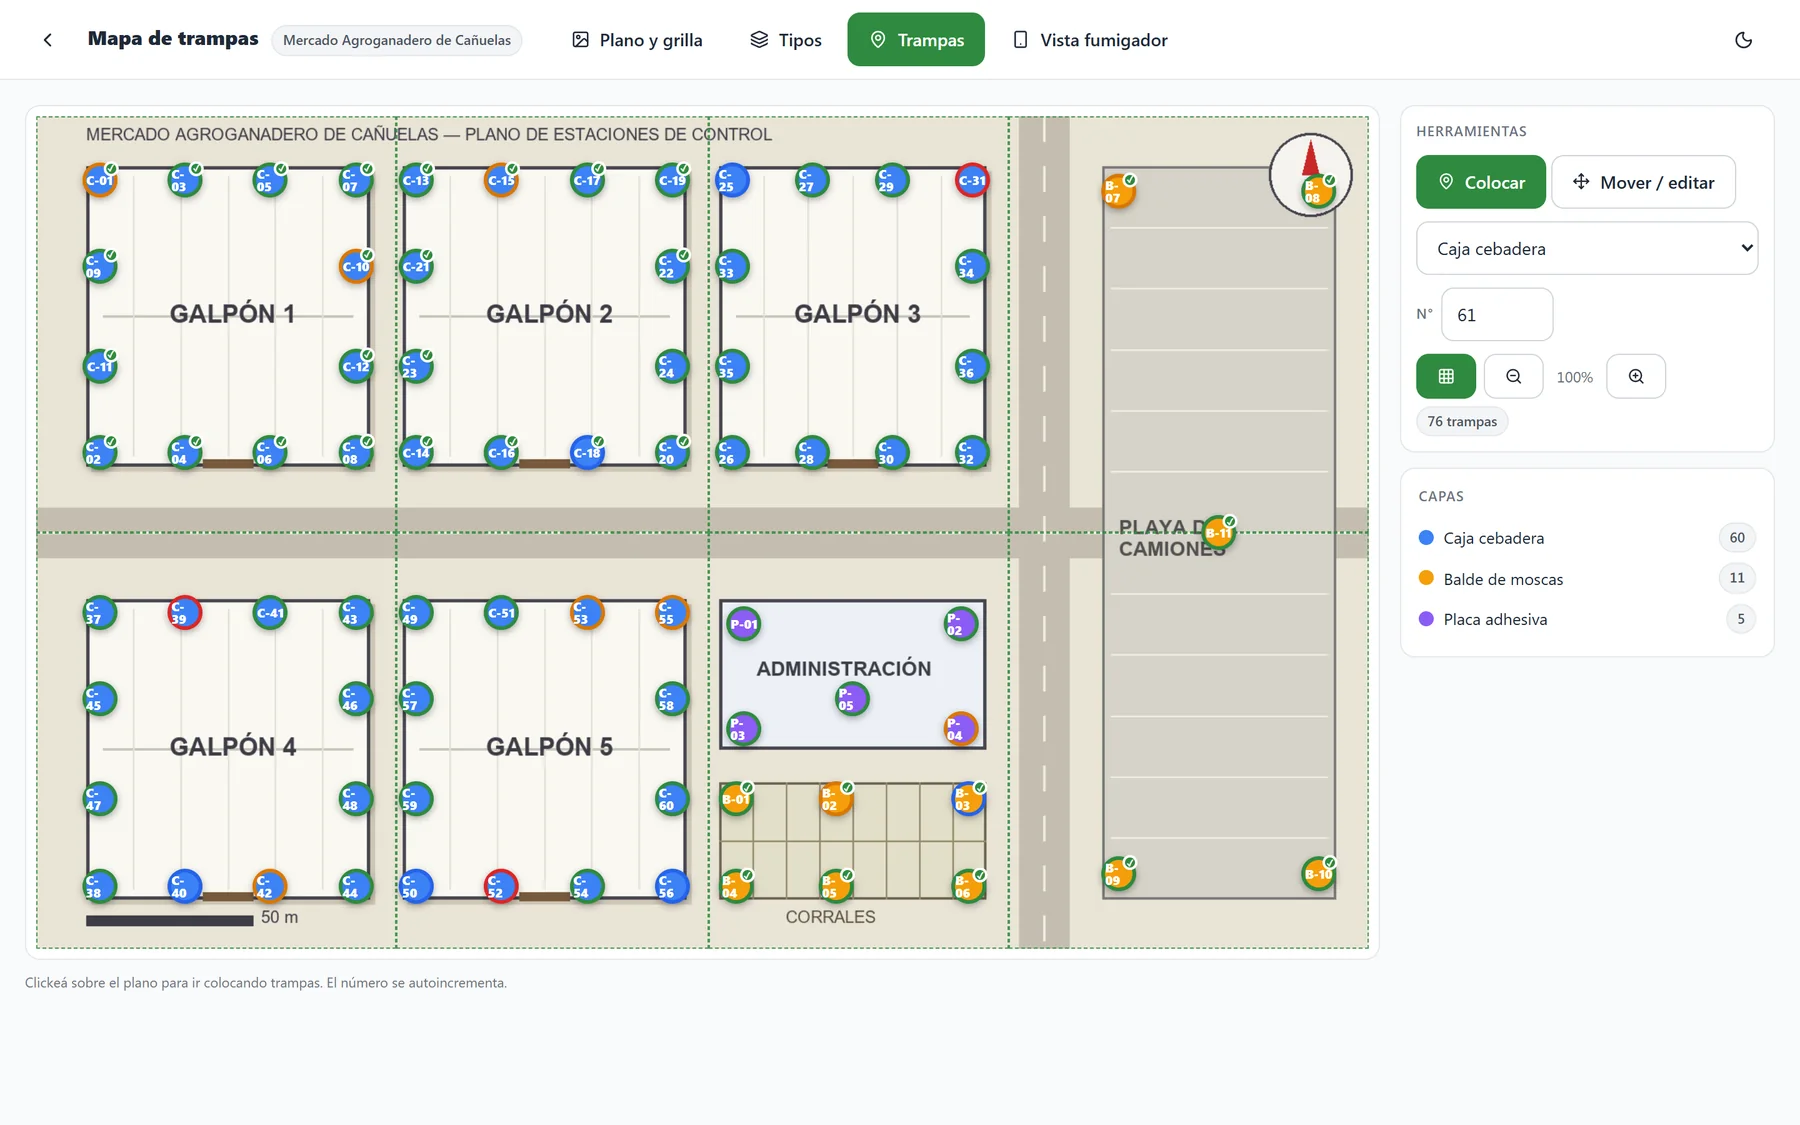The image size is (1800, 1125).
Task: Click the 100% zoom level label
Action: click(x=1574, y=377)
